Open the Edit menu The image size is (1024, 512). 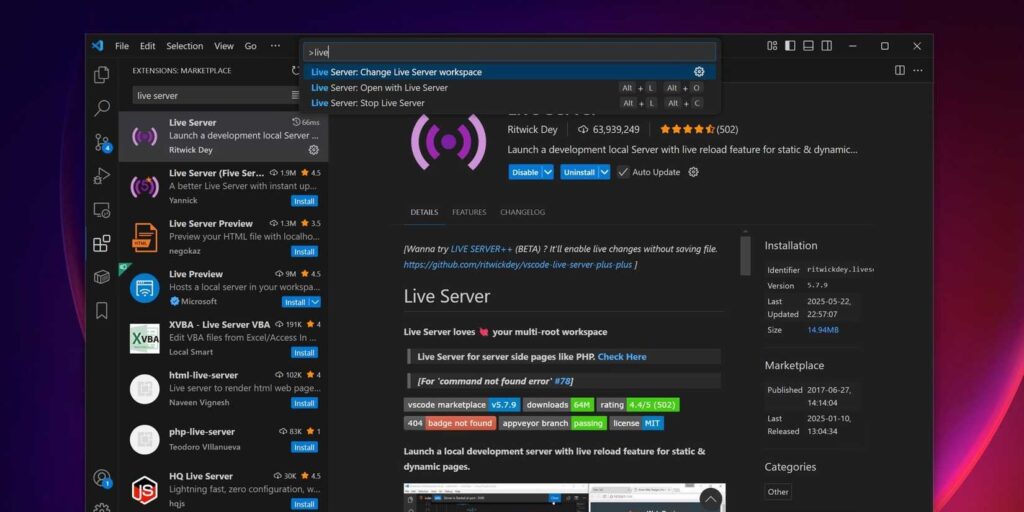pyautogui.click(x=148, y=46)
